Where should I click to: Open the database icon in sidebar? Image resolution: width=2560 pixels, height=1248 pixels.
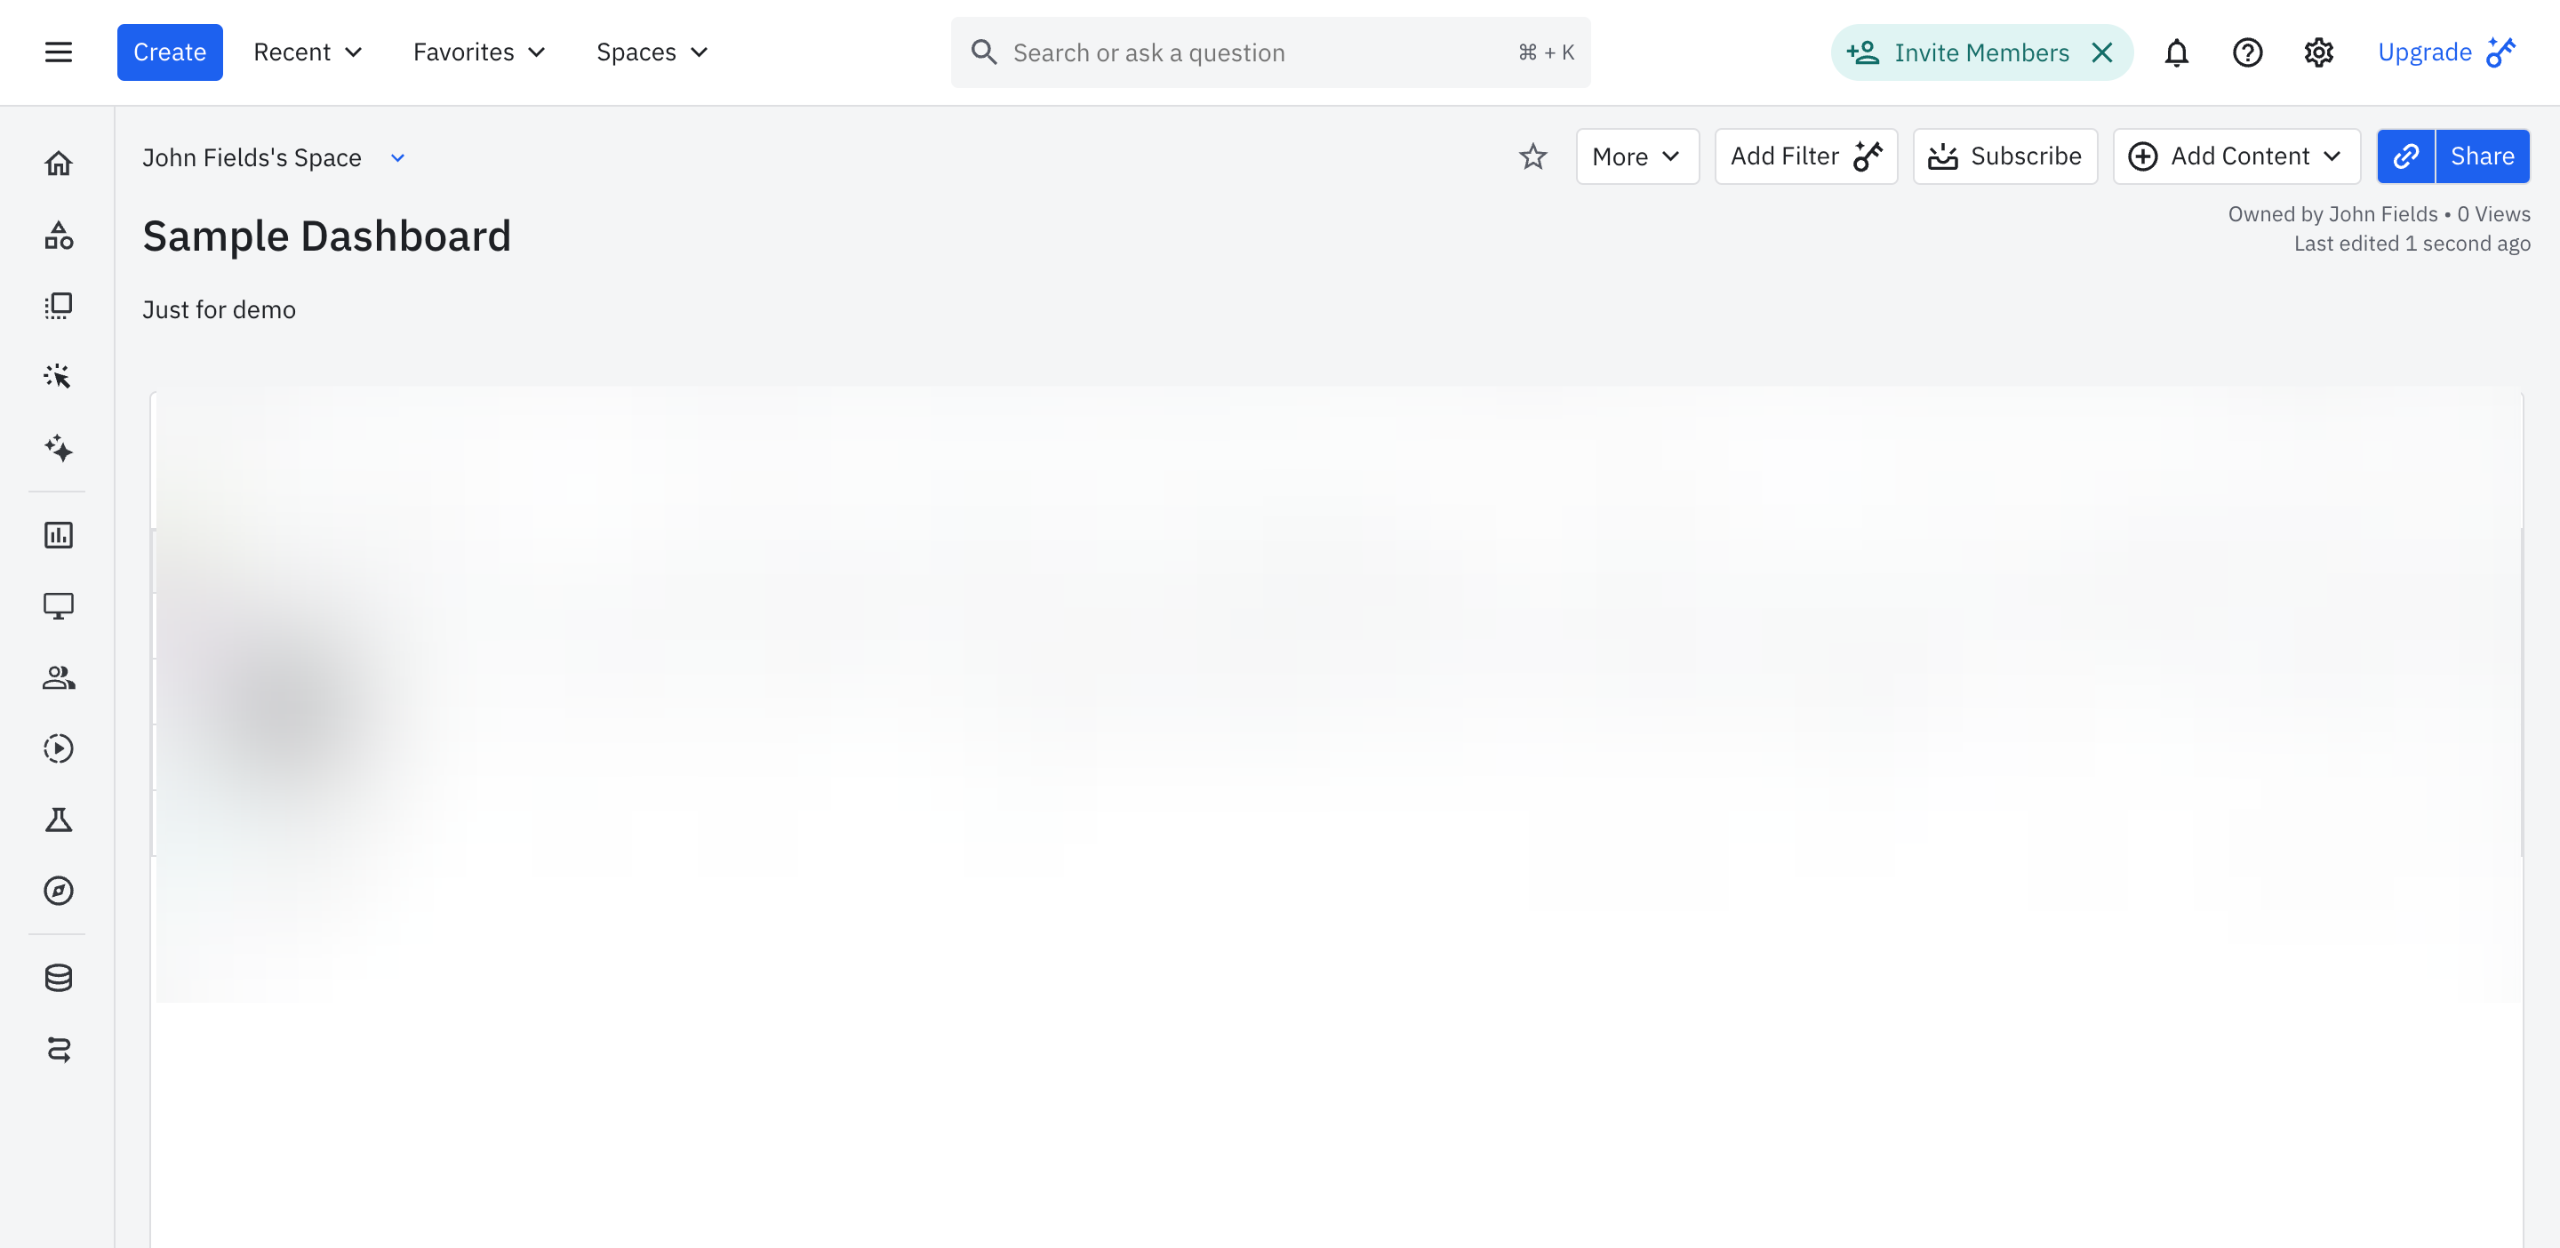[58, 978]
